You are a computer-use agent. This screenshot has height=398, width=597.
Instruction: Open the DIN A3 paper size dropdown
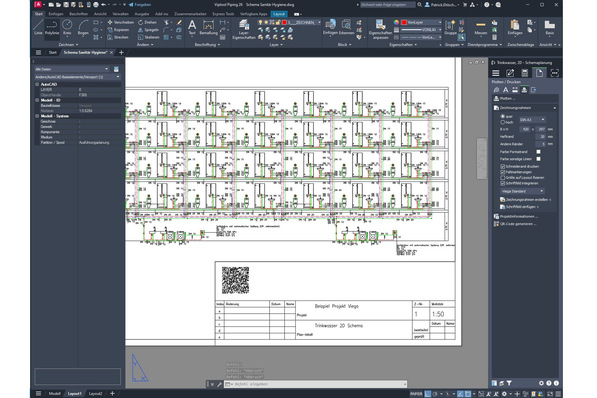click(x=532, y=120)
